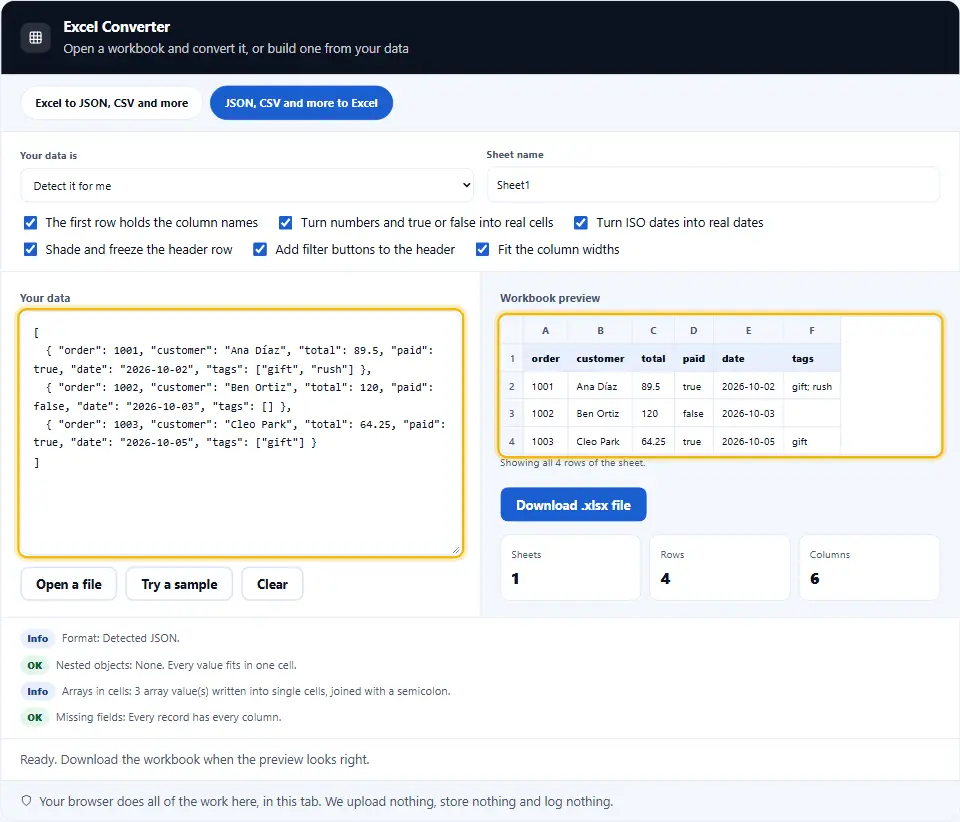The height and width of the screenshot is (822, 960).
Task: Click the 'false' paid cell
Action: pyautogui.click(x=694, y=414)
